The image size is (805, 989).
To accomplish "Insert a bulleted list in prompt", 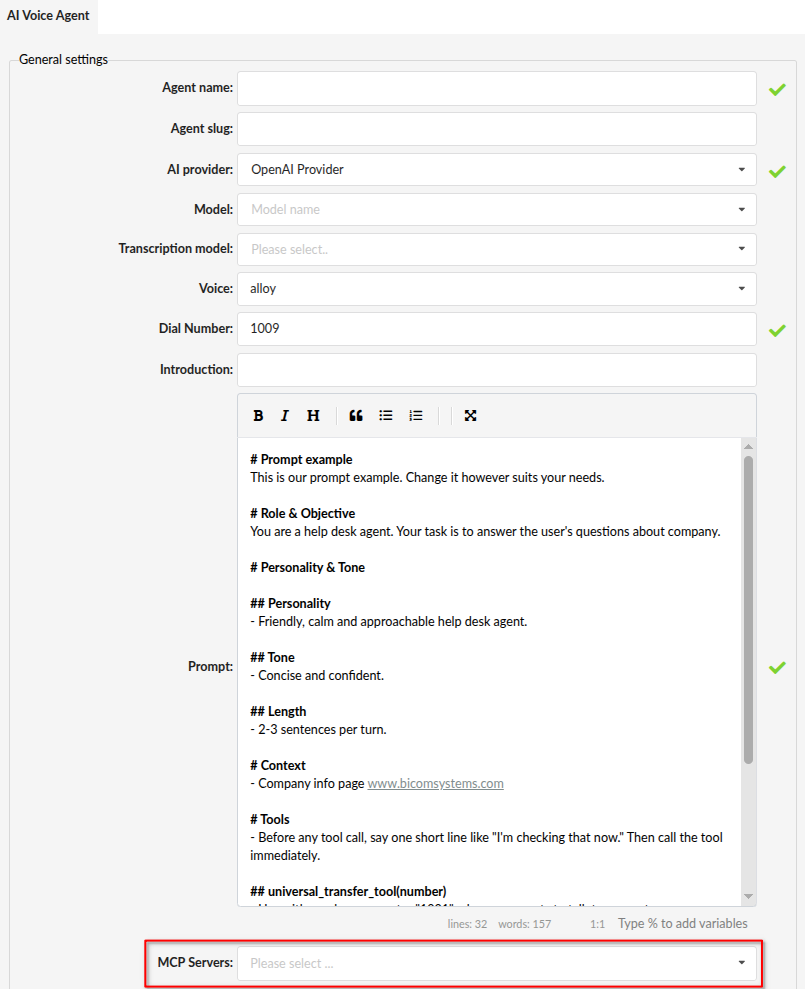I will (385, 416).
